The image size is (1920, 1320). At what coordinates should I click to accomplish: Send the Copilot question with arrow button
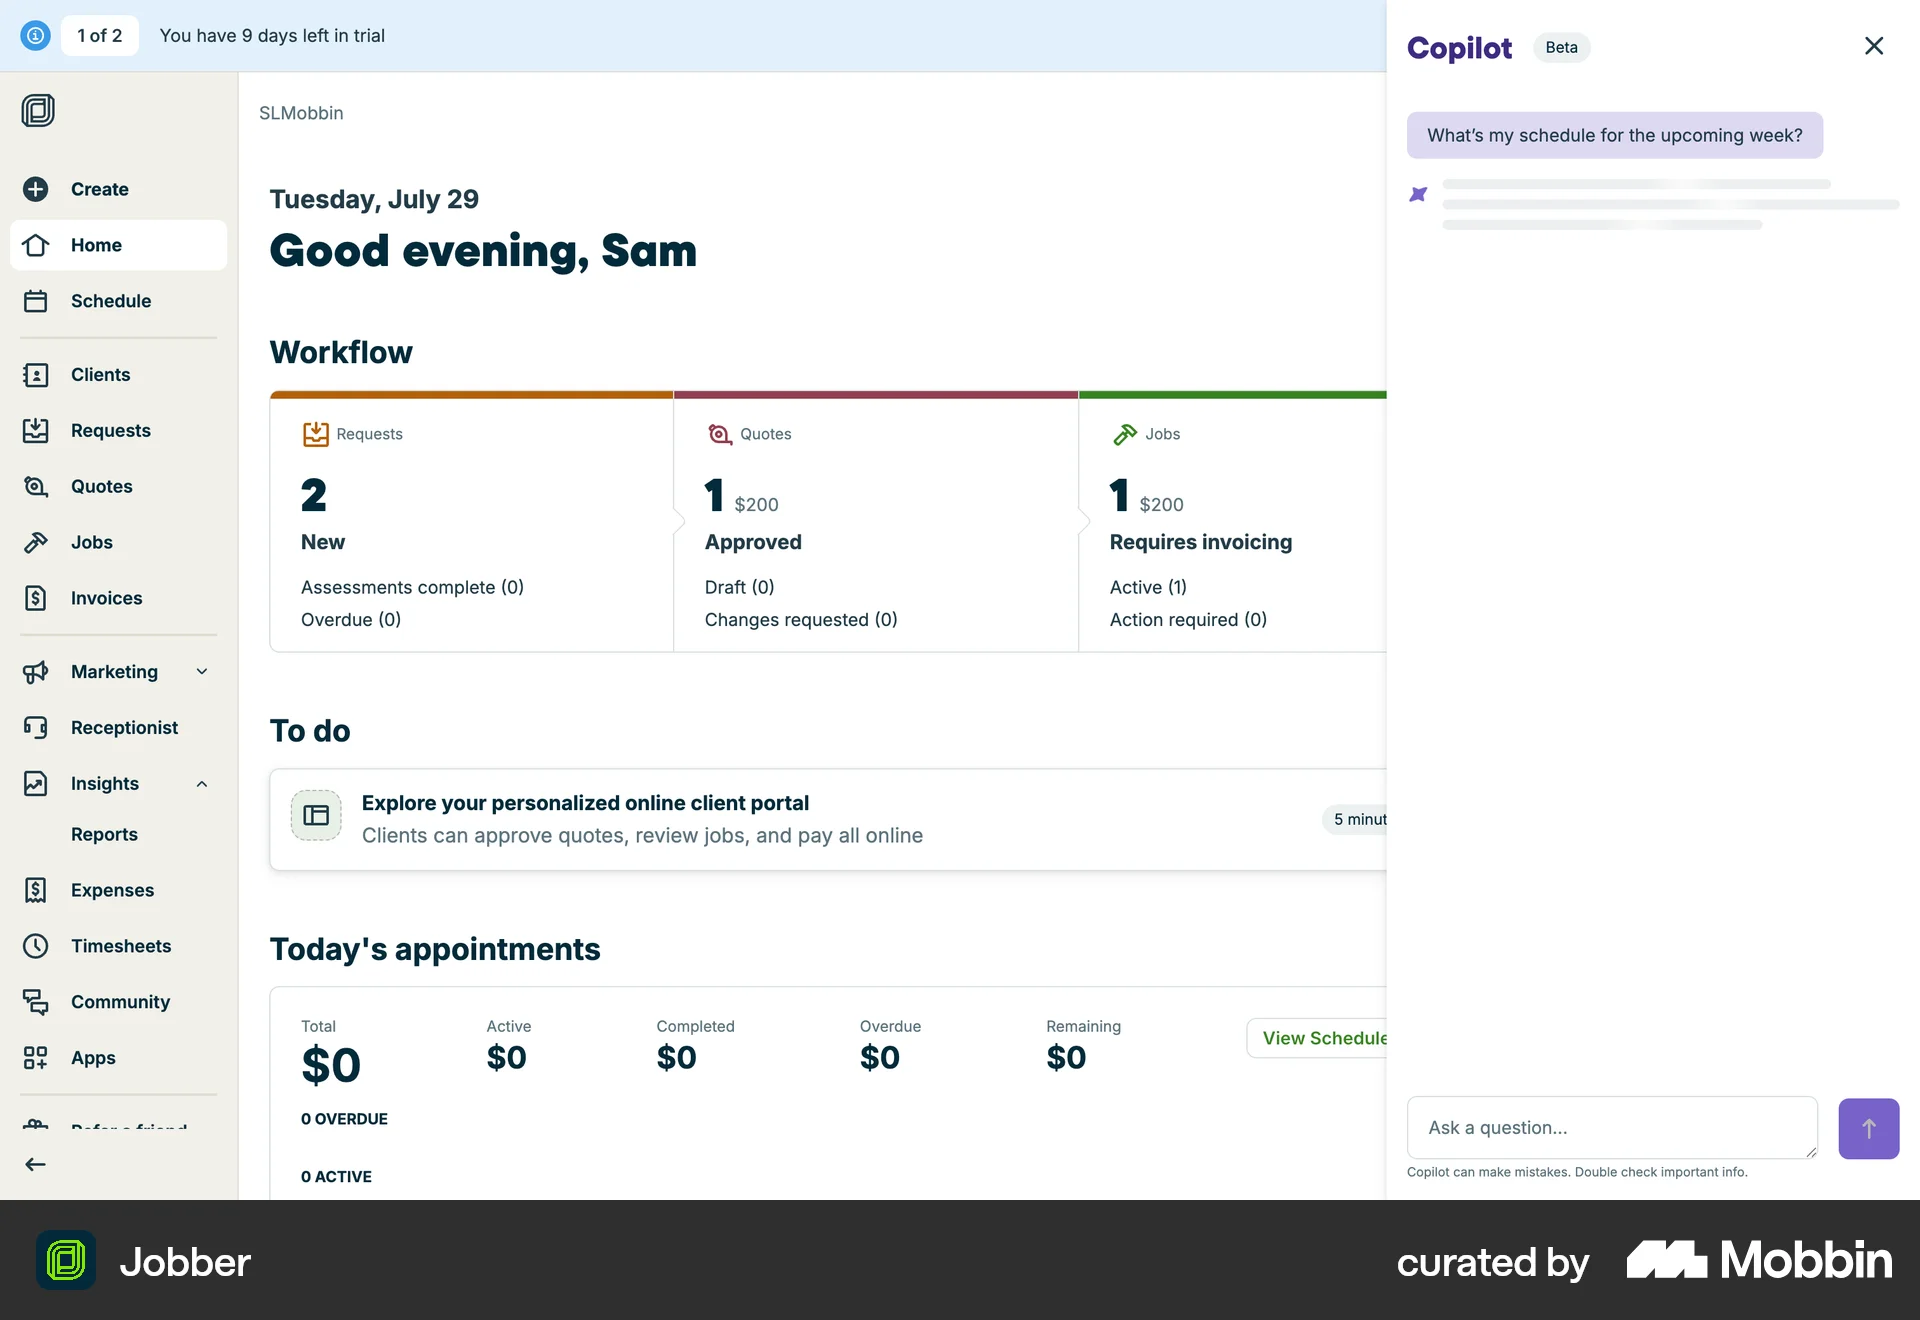click(x=1868, y=1128)
